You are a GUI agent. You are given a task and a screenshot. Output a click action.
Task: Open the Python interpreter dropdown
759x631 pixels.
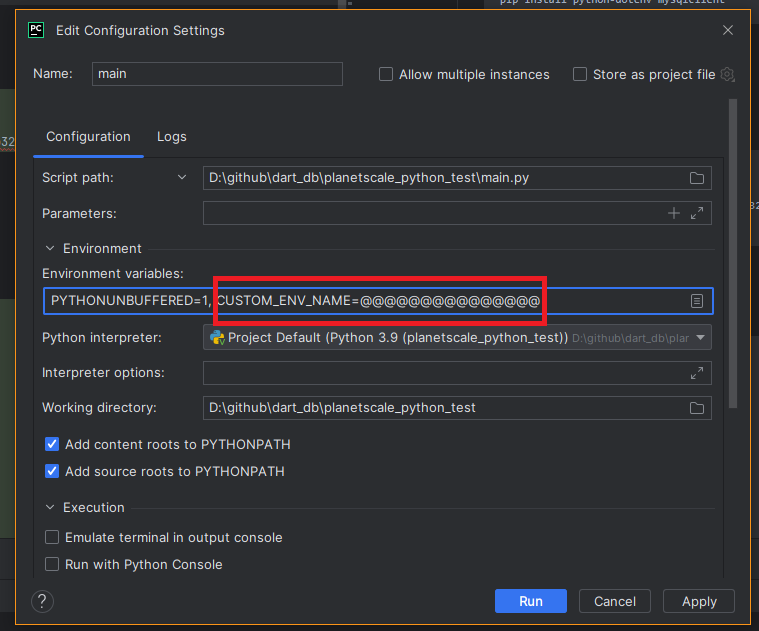click(700, 338)
